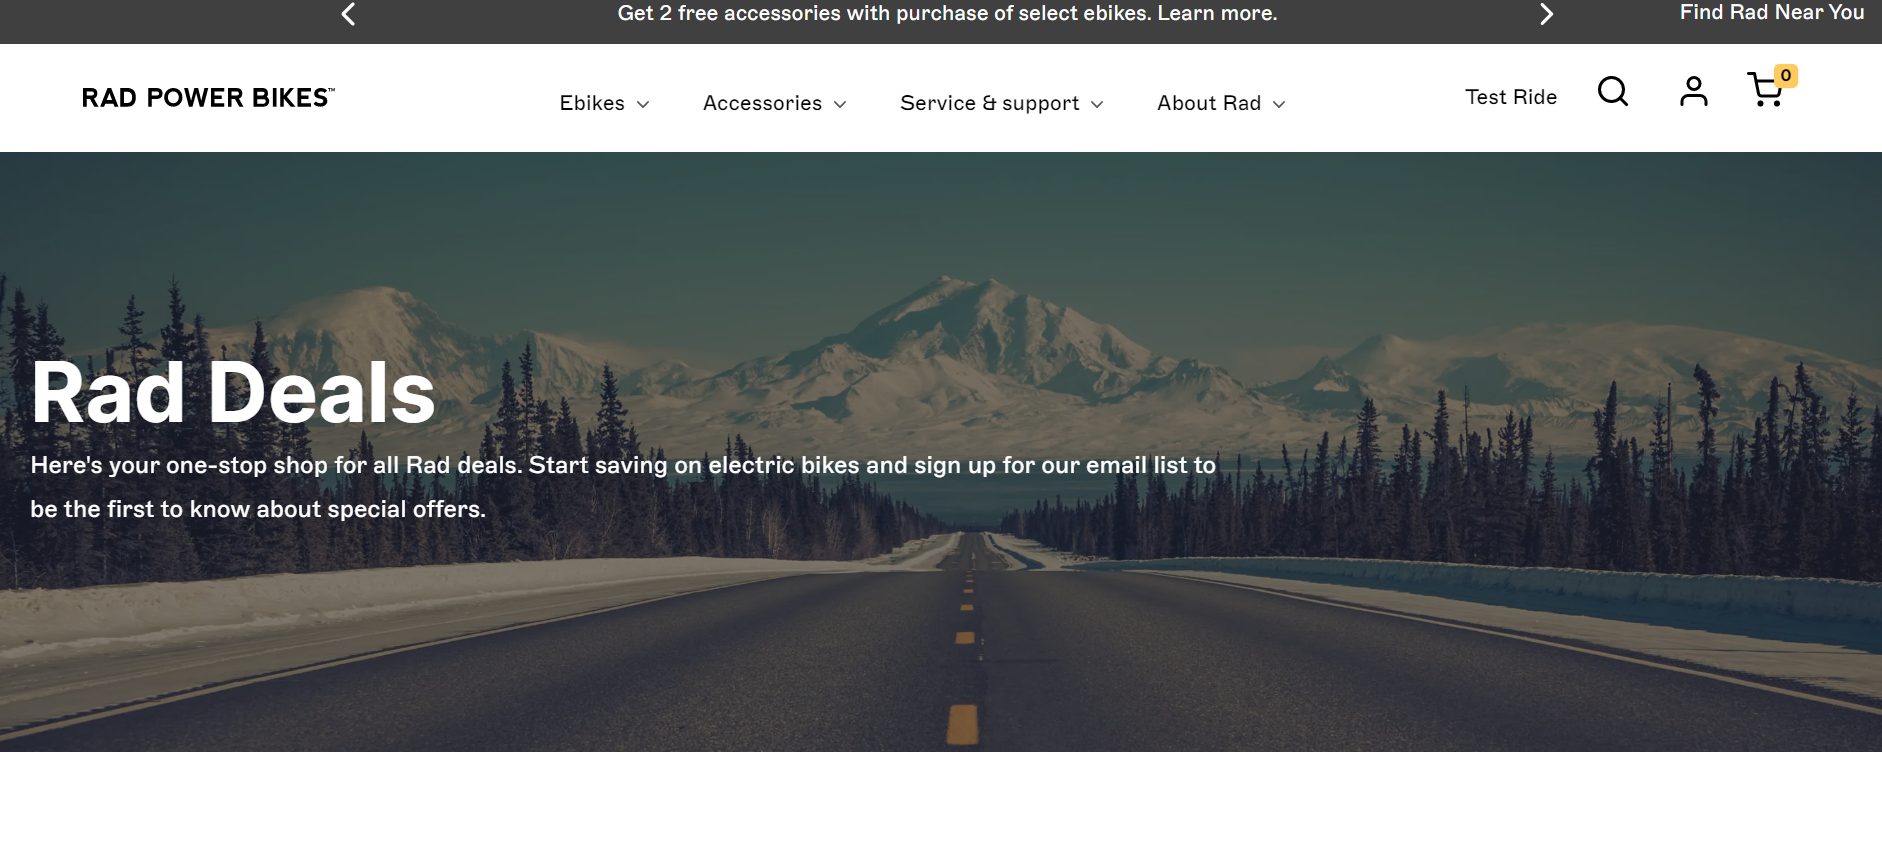Click the free accessories Learn more announcement
Viewport: 1882px width, 841px height.
(947, 13)
